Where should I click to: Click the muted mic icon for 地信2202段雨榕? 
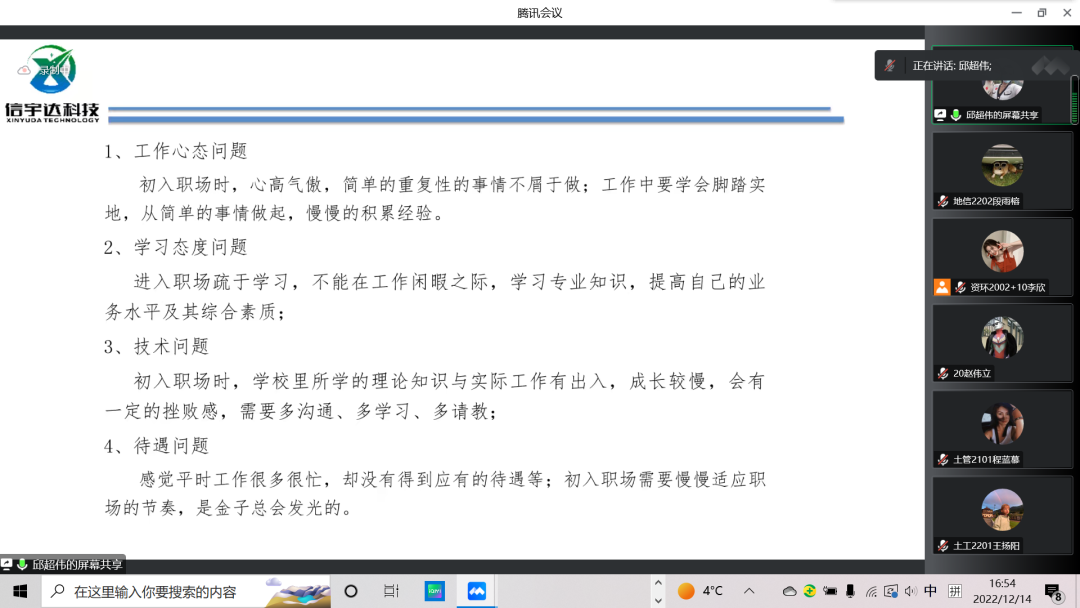943,201
